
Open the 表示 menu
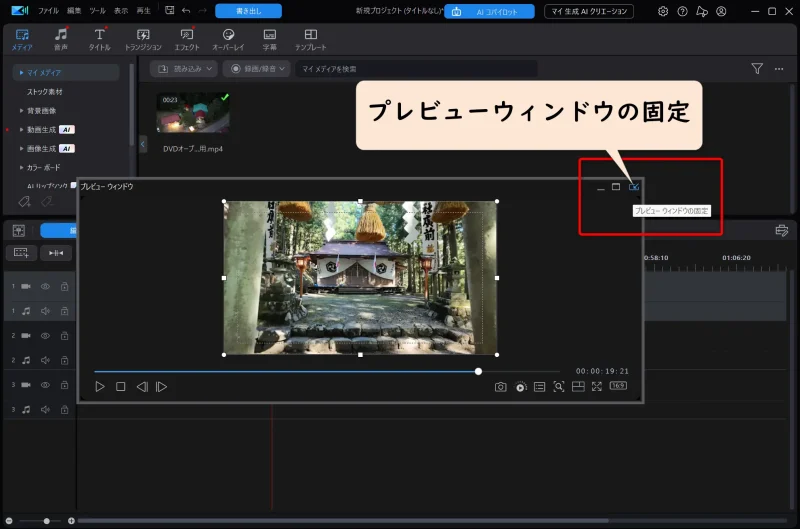121,11
